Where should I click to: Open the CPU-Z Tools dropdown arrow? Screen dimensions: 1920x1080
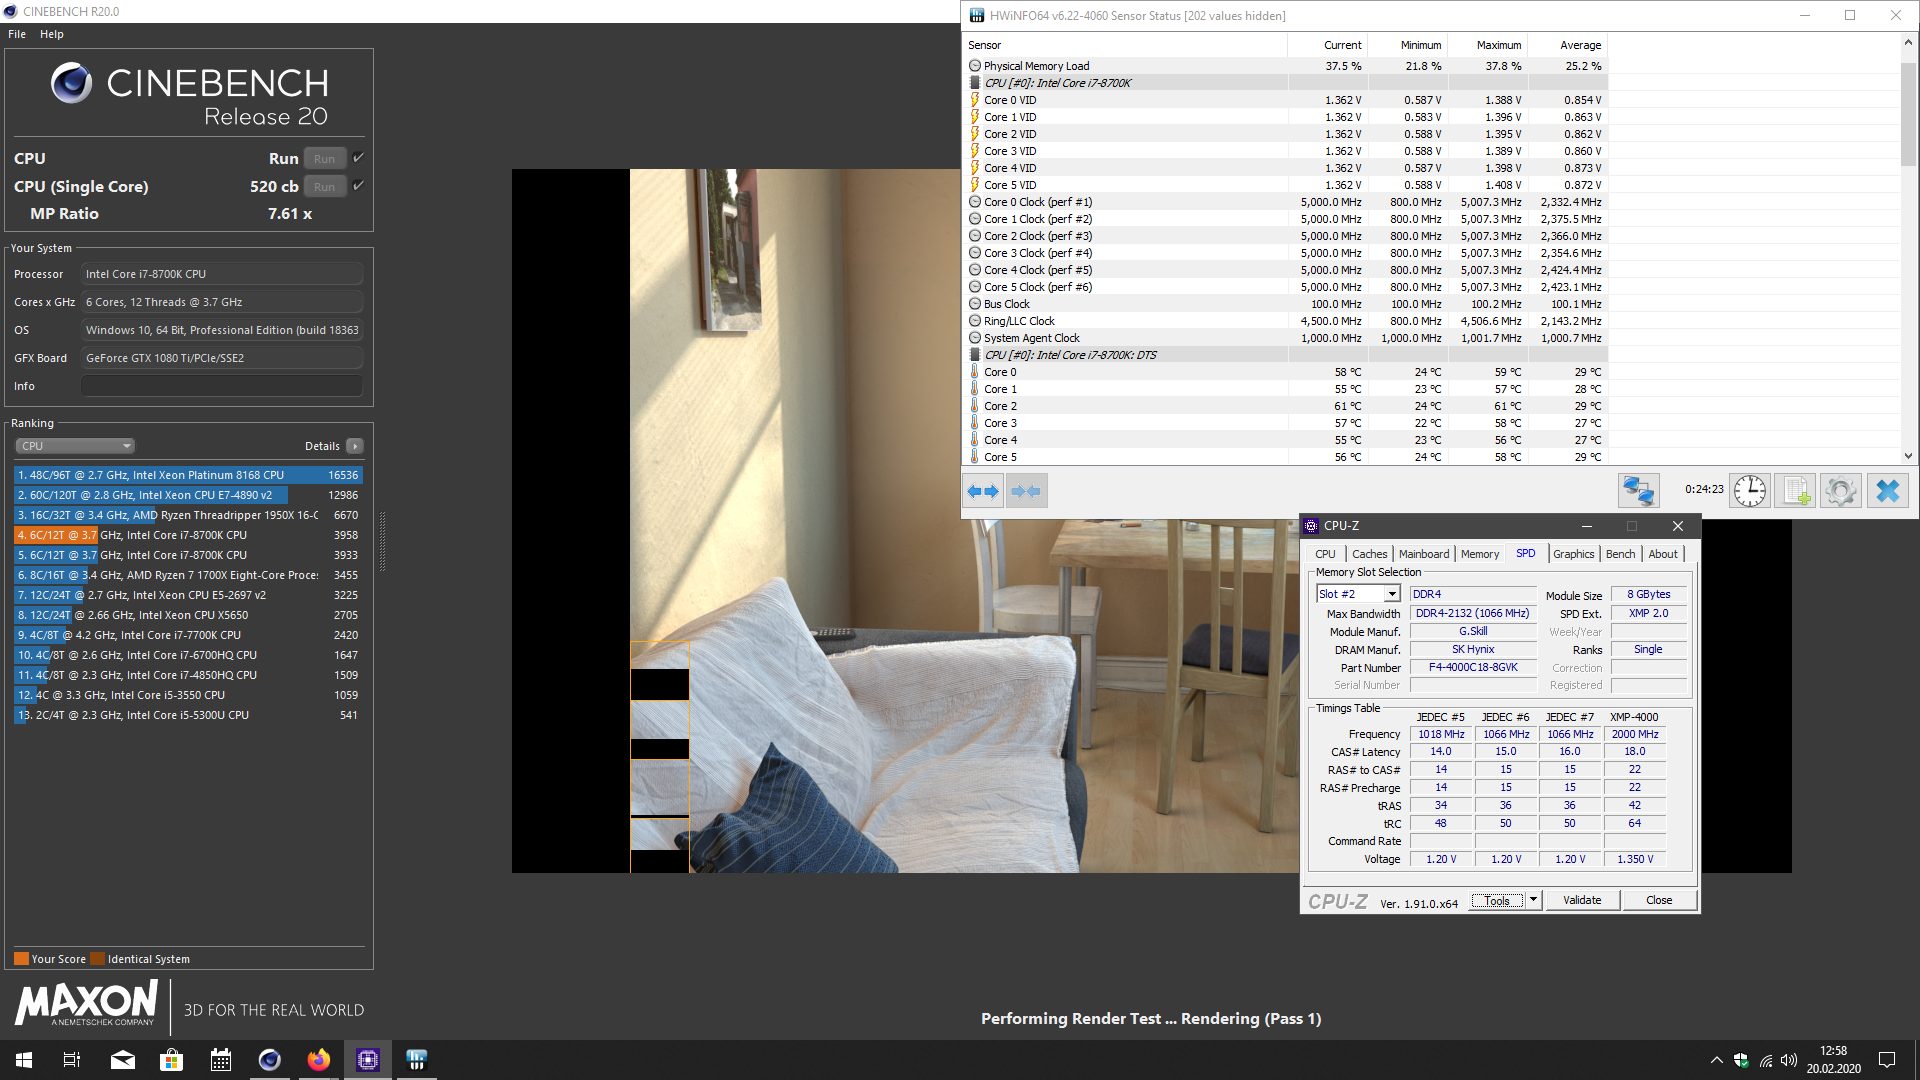click(1533, 900)
